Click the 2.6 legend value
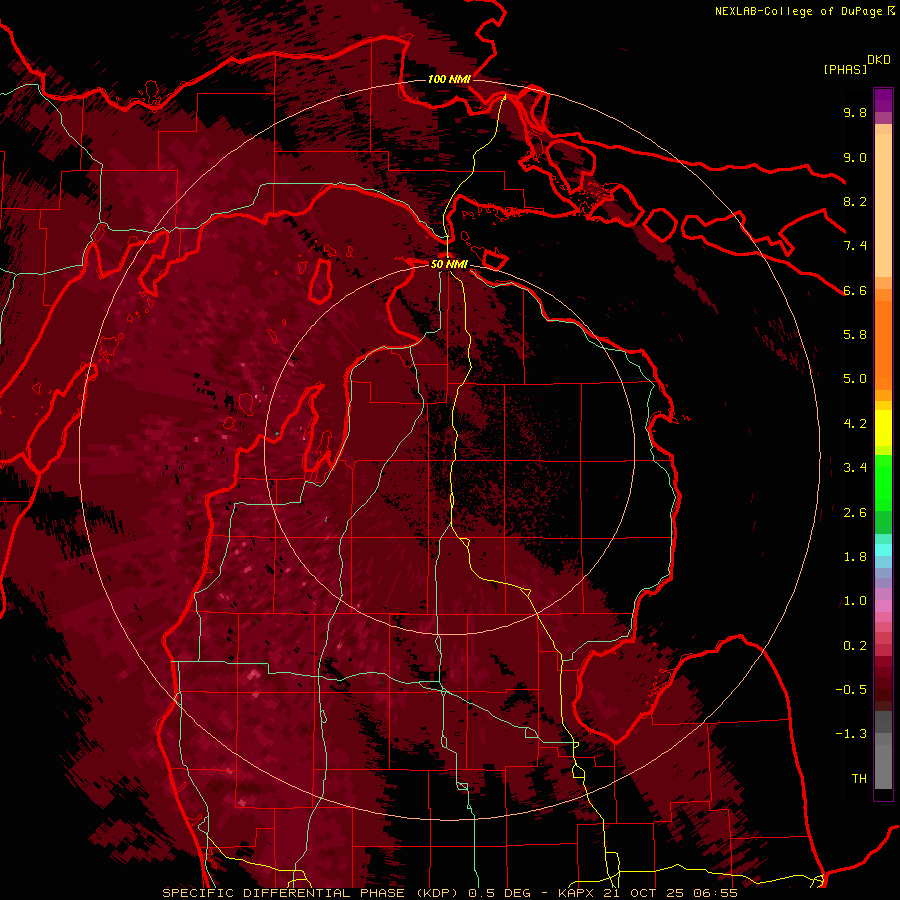900x900 pixels. coord(855,513)
